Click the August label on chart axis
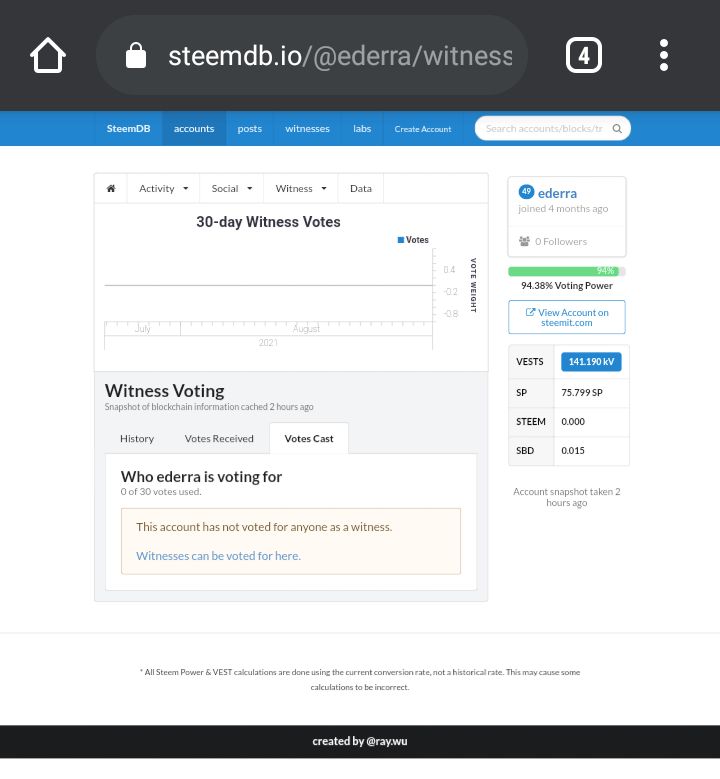This screenshot has height=779, width=720. point(307,328)
